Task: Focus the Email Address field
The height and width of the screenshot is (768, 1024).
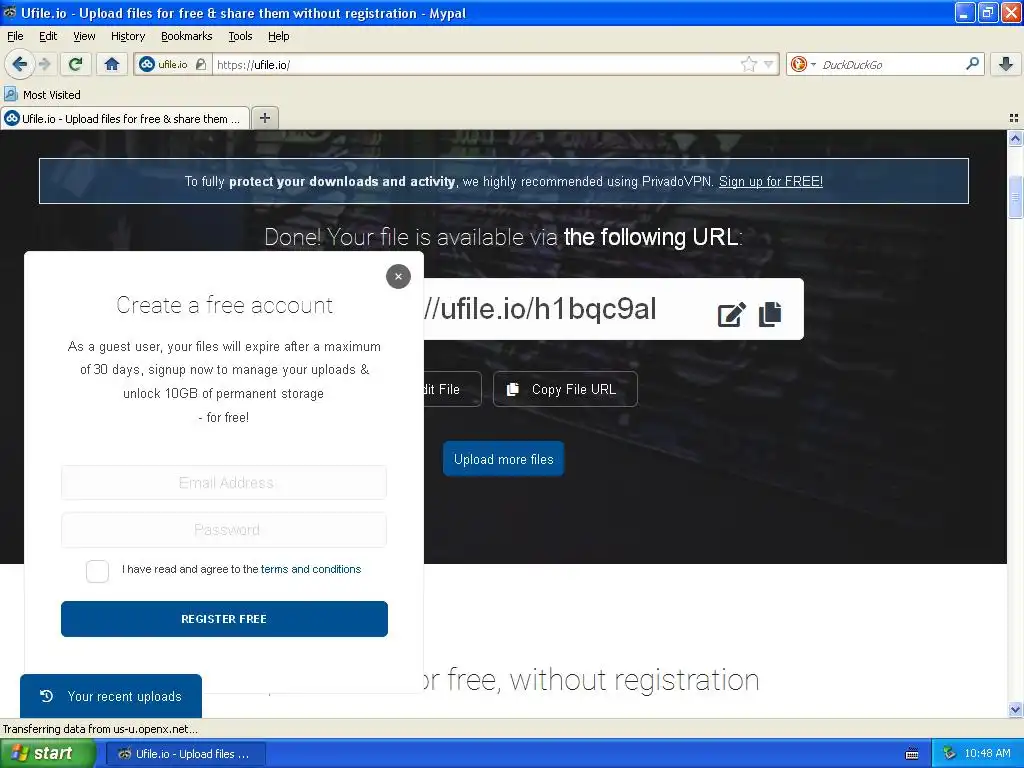Action: click(x=224, y=483)
